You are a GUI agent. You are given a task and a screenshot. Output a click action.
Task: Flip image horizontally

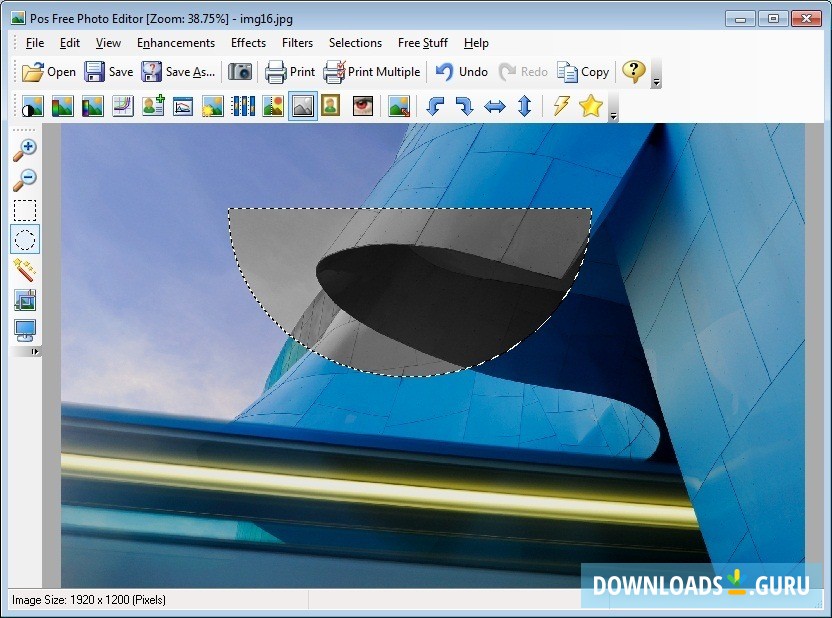pyautogui.click(x=495, y=106)
